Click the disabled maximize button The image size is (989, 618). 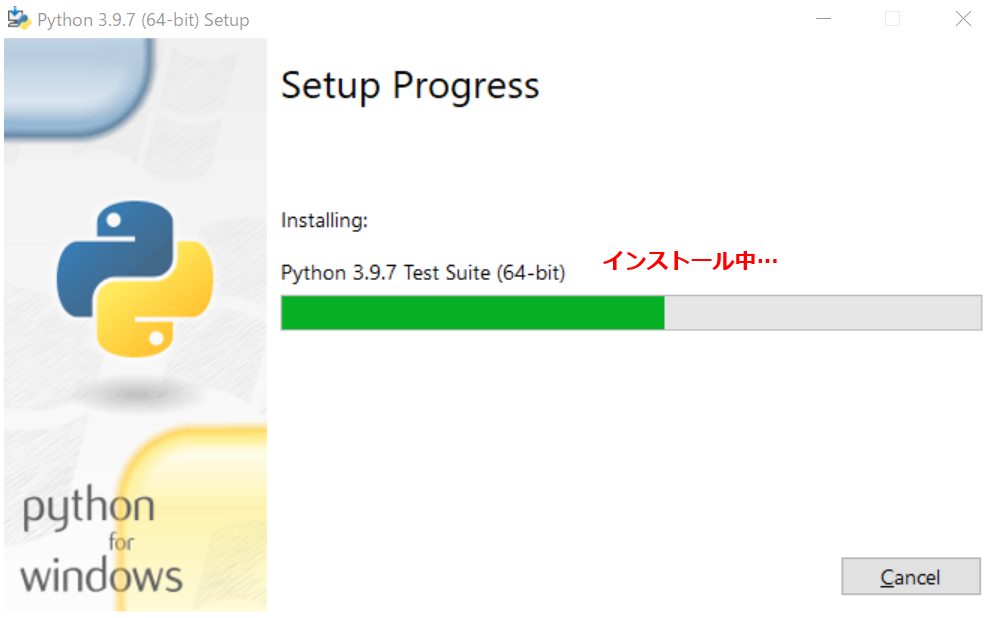[892, 19]
